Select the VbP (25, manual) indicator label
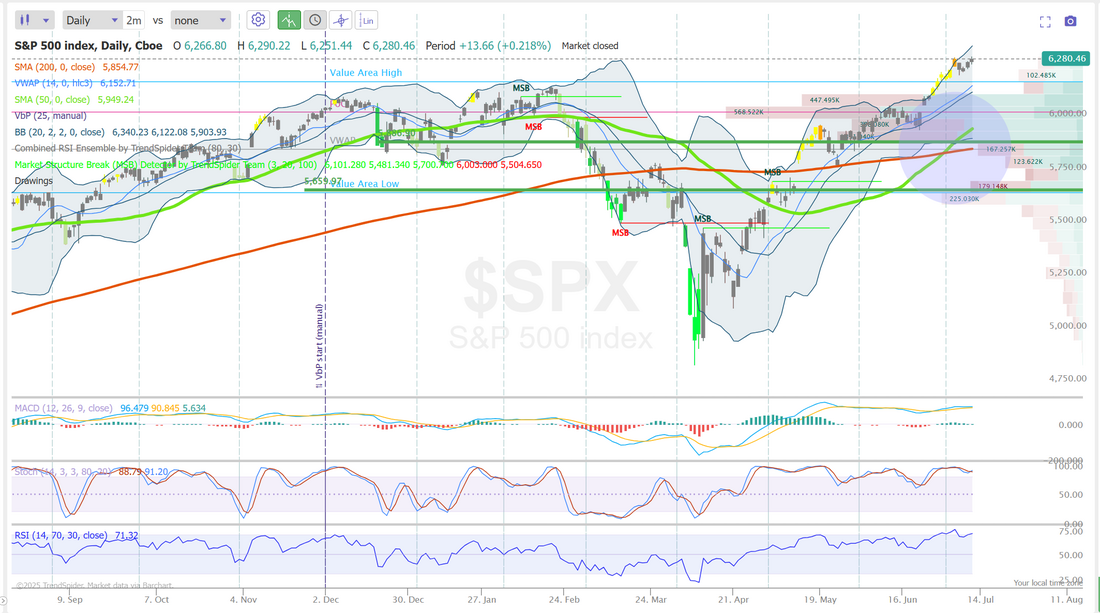Viewport: 1100px width, 613px height. coord(51,116)
